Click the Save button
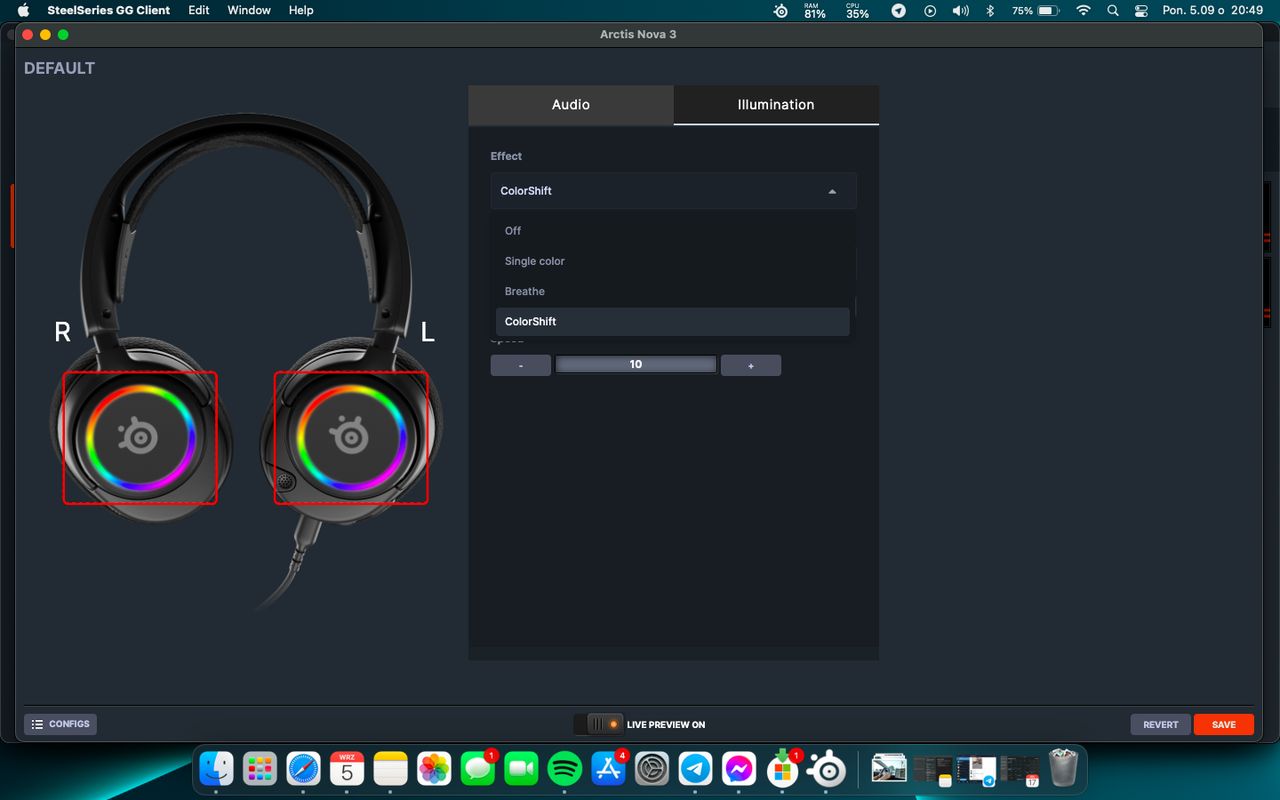Screen dimensions: 1280x800 tap(1224, 724)
